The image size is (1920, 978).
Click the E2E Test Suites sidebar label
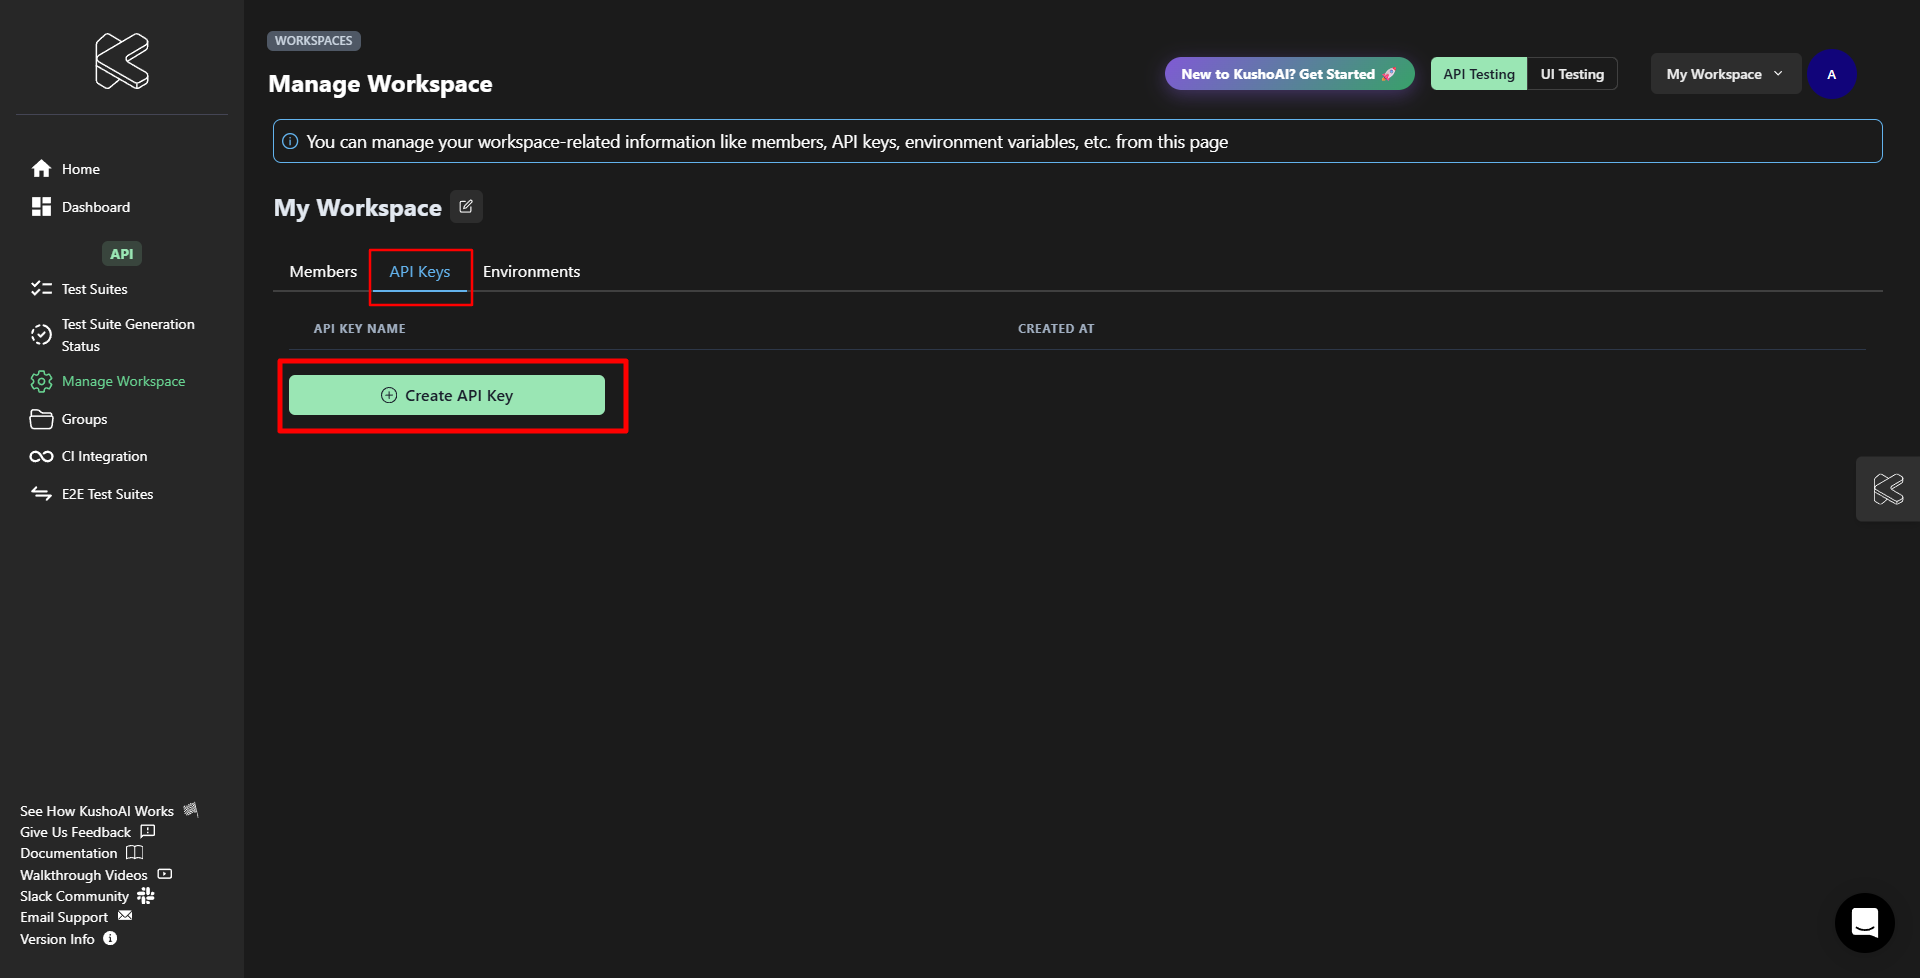pos(108,494)
